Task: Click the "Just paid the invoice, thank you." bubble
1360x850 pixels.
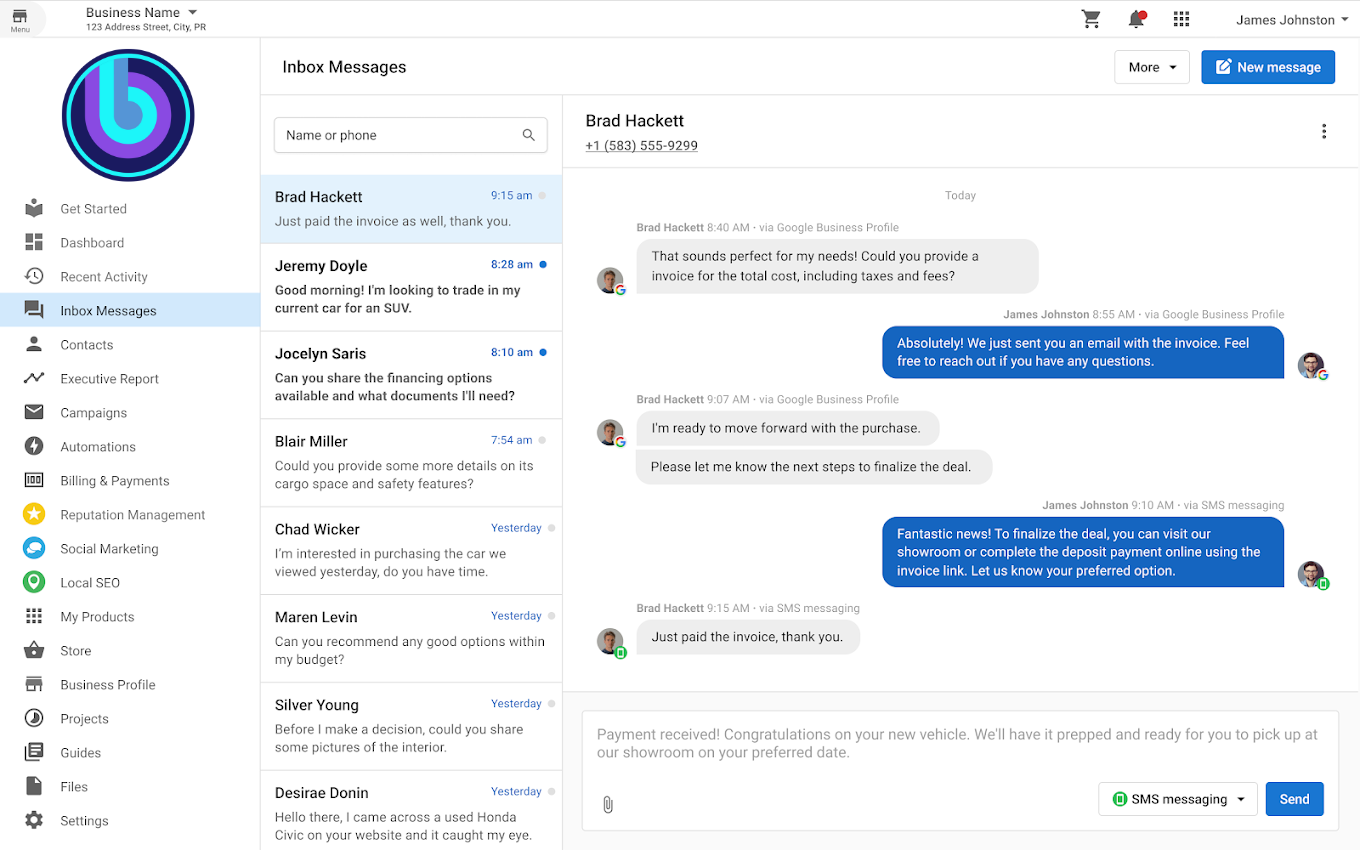Action: pyautogui.click(x=748, y=637)
